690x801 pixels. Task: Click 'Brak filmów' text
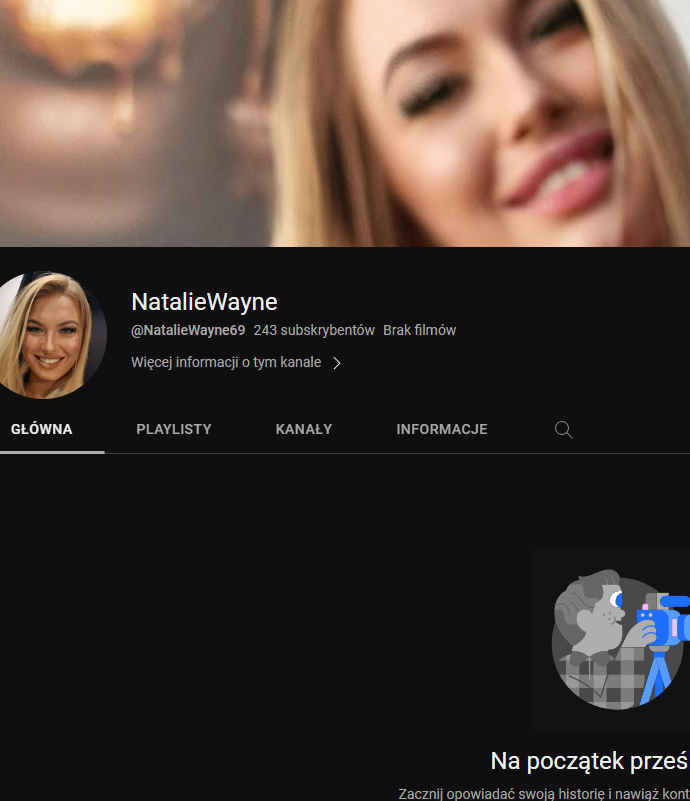(x=419, y=331)
